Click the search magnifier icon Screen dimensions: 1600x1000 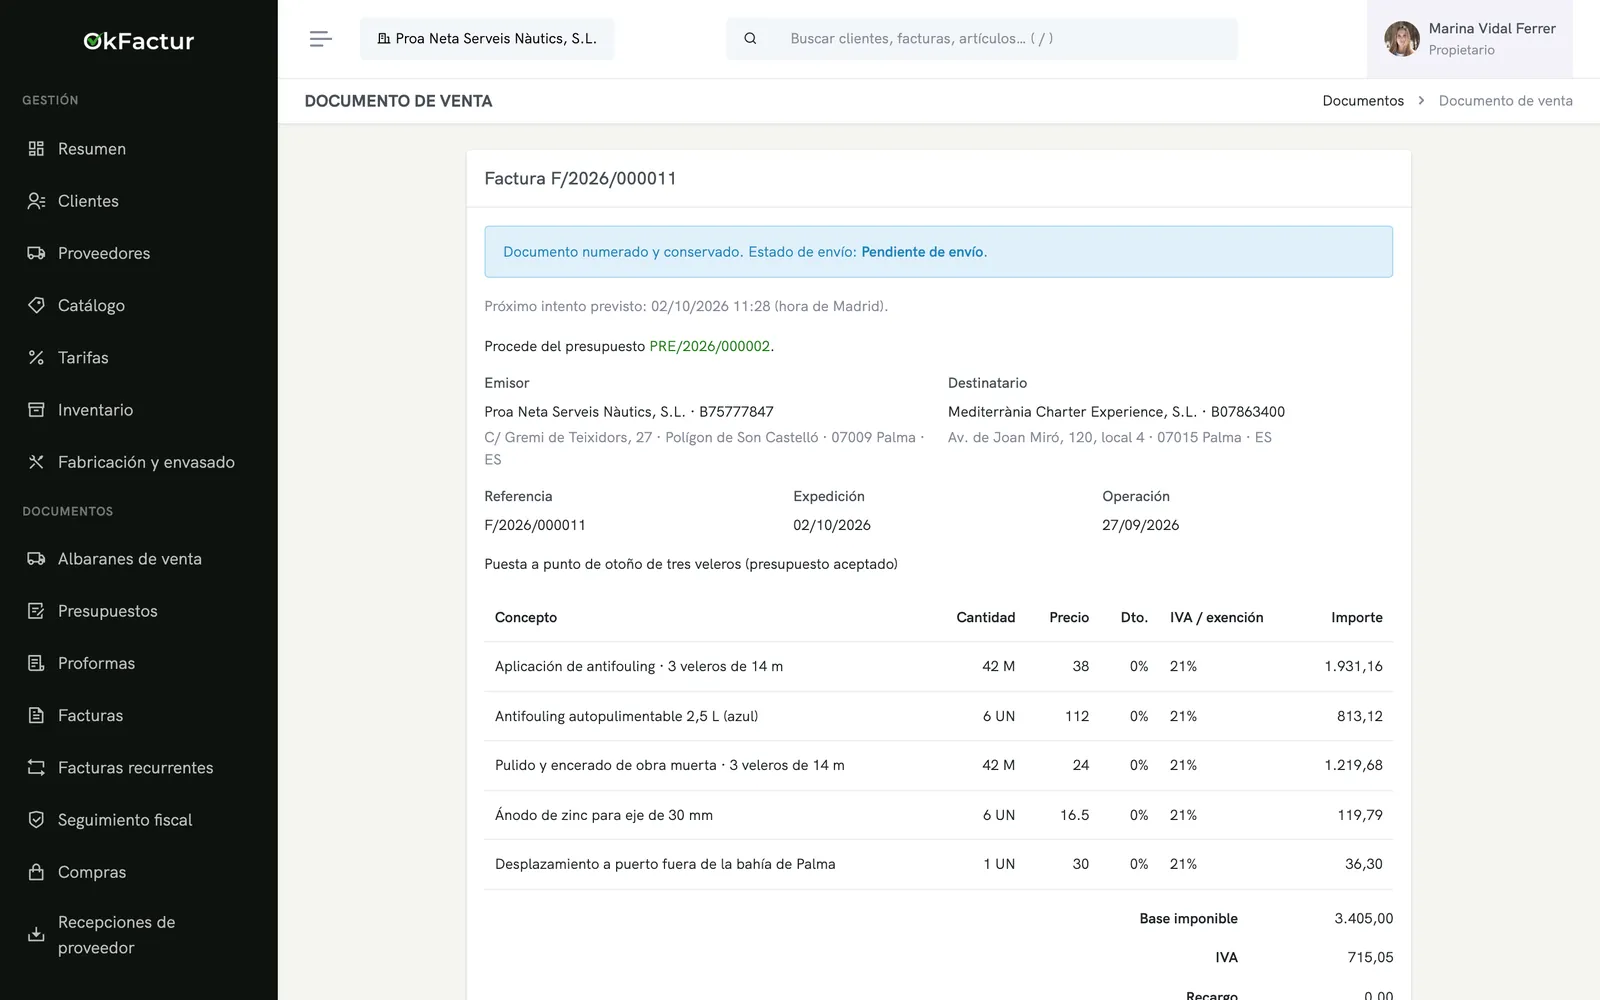point(750,39)
